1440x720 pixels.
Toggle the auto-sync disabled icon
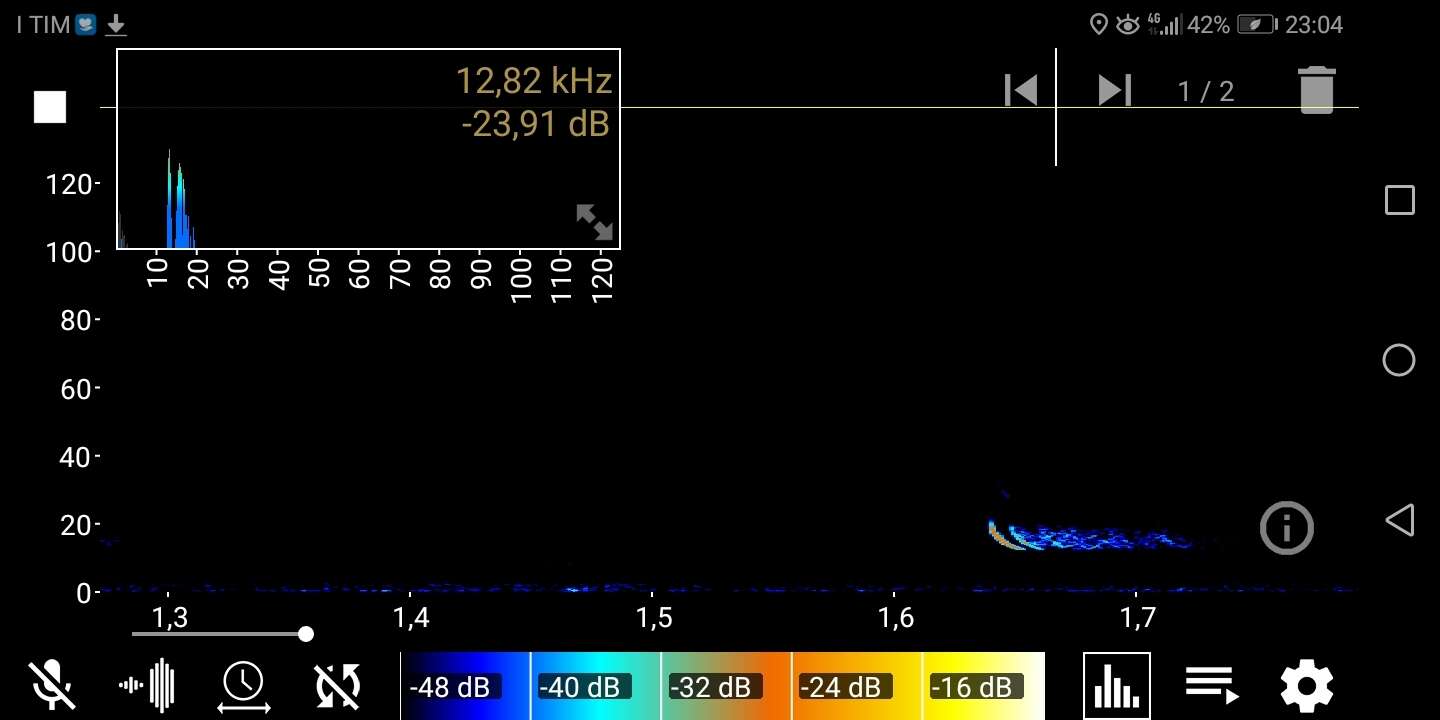pos(338,686)
